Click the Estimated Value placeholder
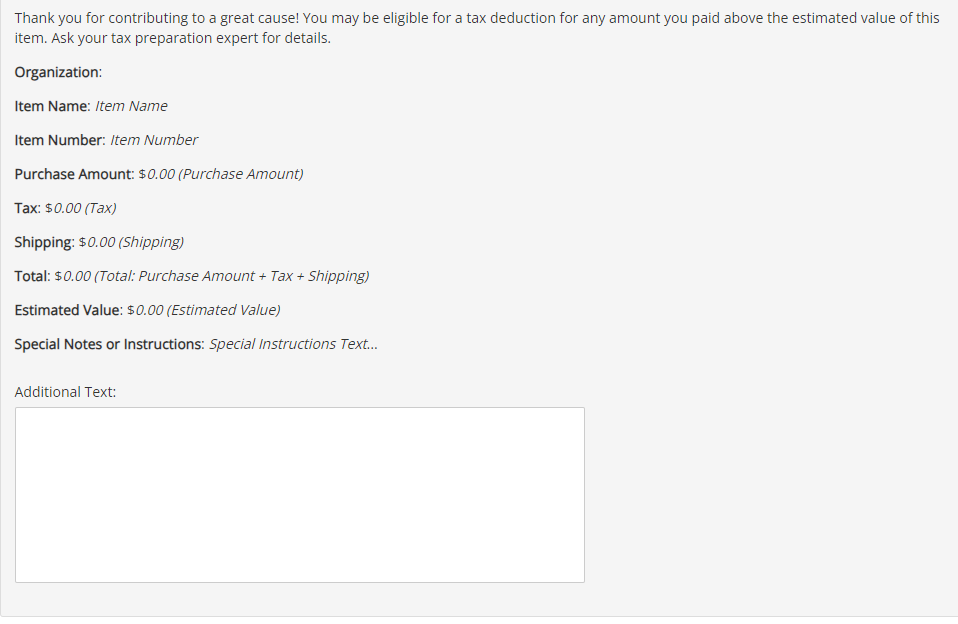 (x=204, y=310)
